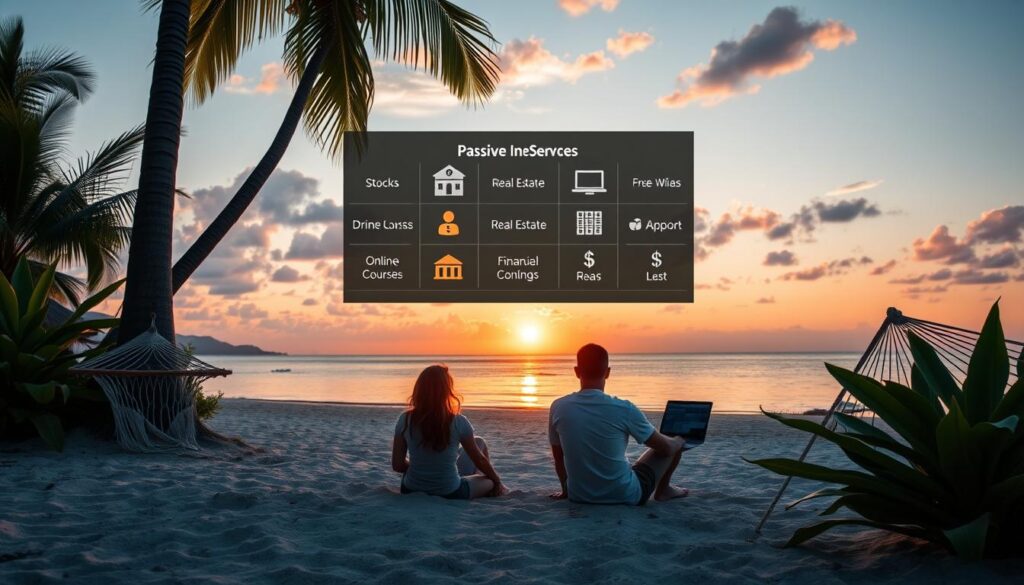
Task: Click the laptop screen on man's lap
Action: (x=688, y=420)
